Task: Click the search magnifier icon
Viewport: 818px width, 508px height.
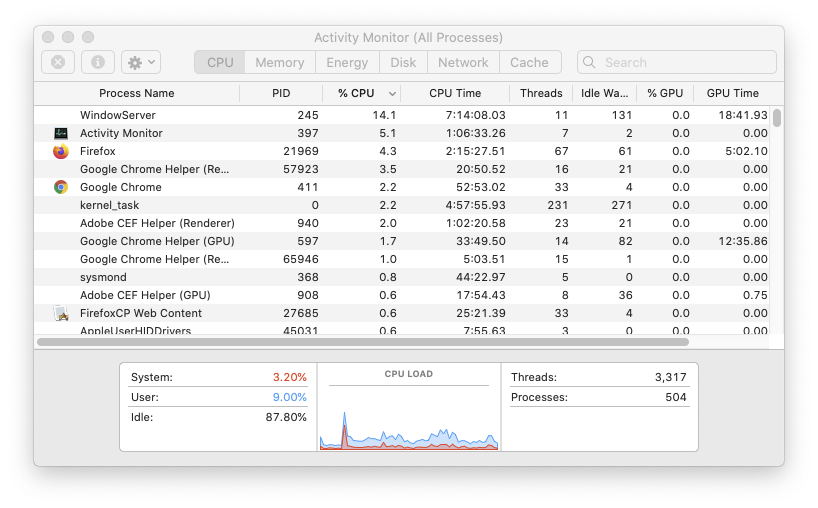Action: (x=591, y=62)
